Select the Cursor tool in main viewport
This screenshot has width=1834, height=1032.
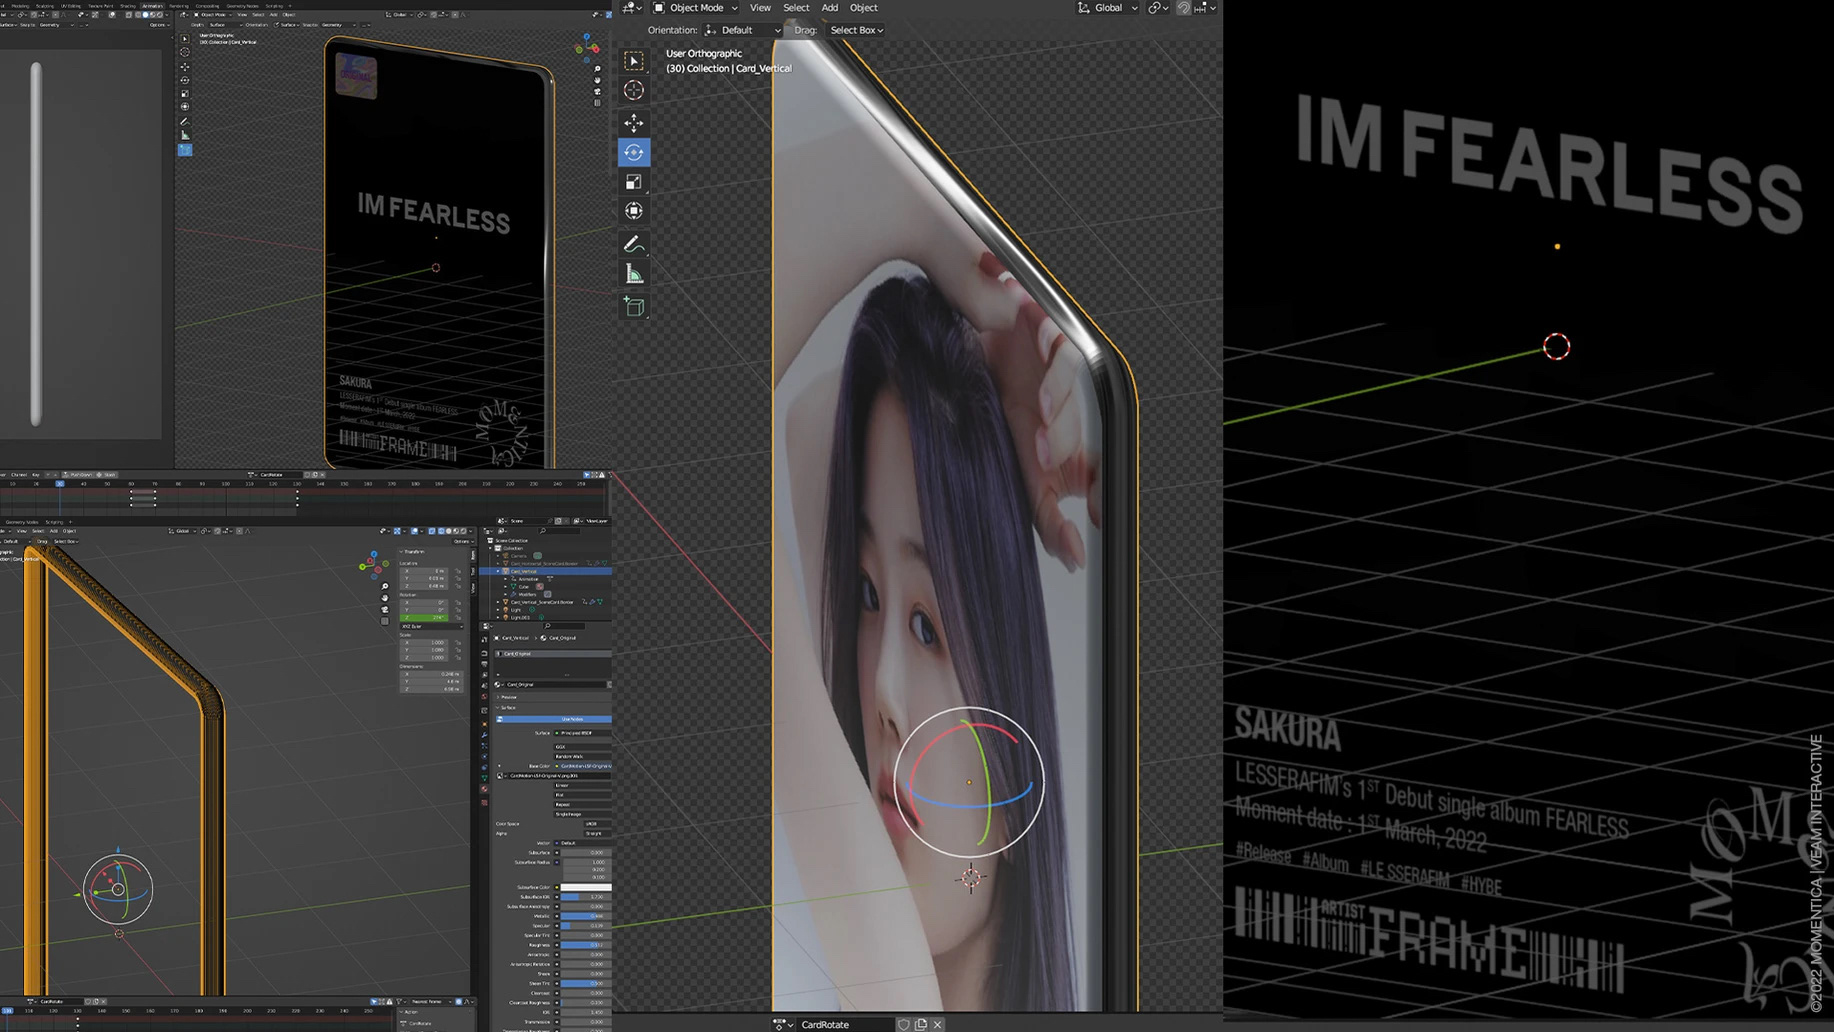[634, 90]
